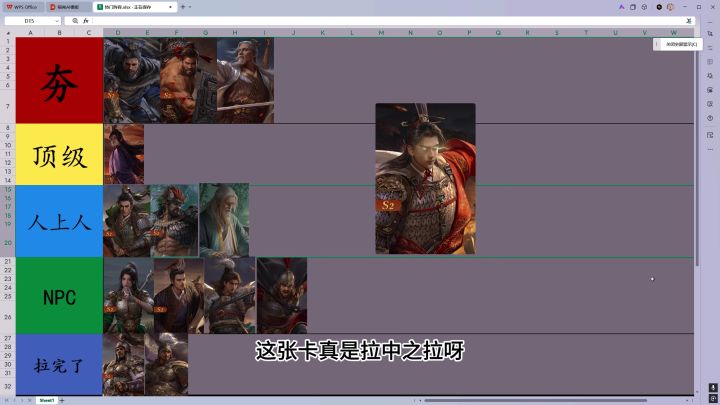Expand the Name Box dropdown arrow
The image size is (720, 405).
57,21
